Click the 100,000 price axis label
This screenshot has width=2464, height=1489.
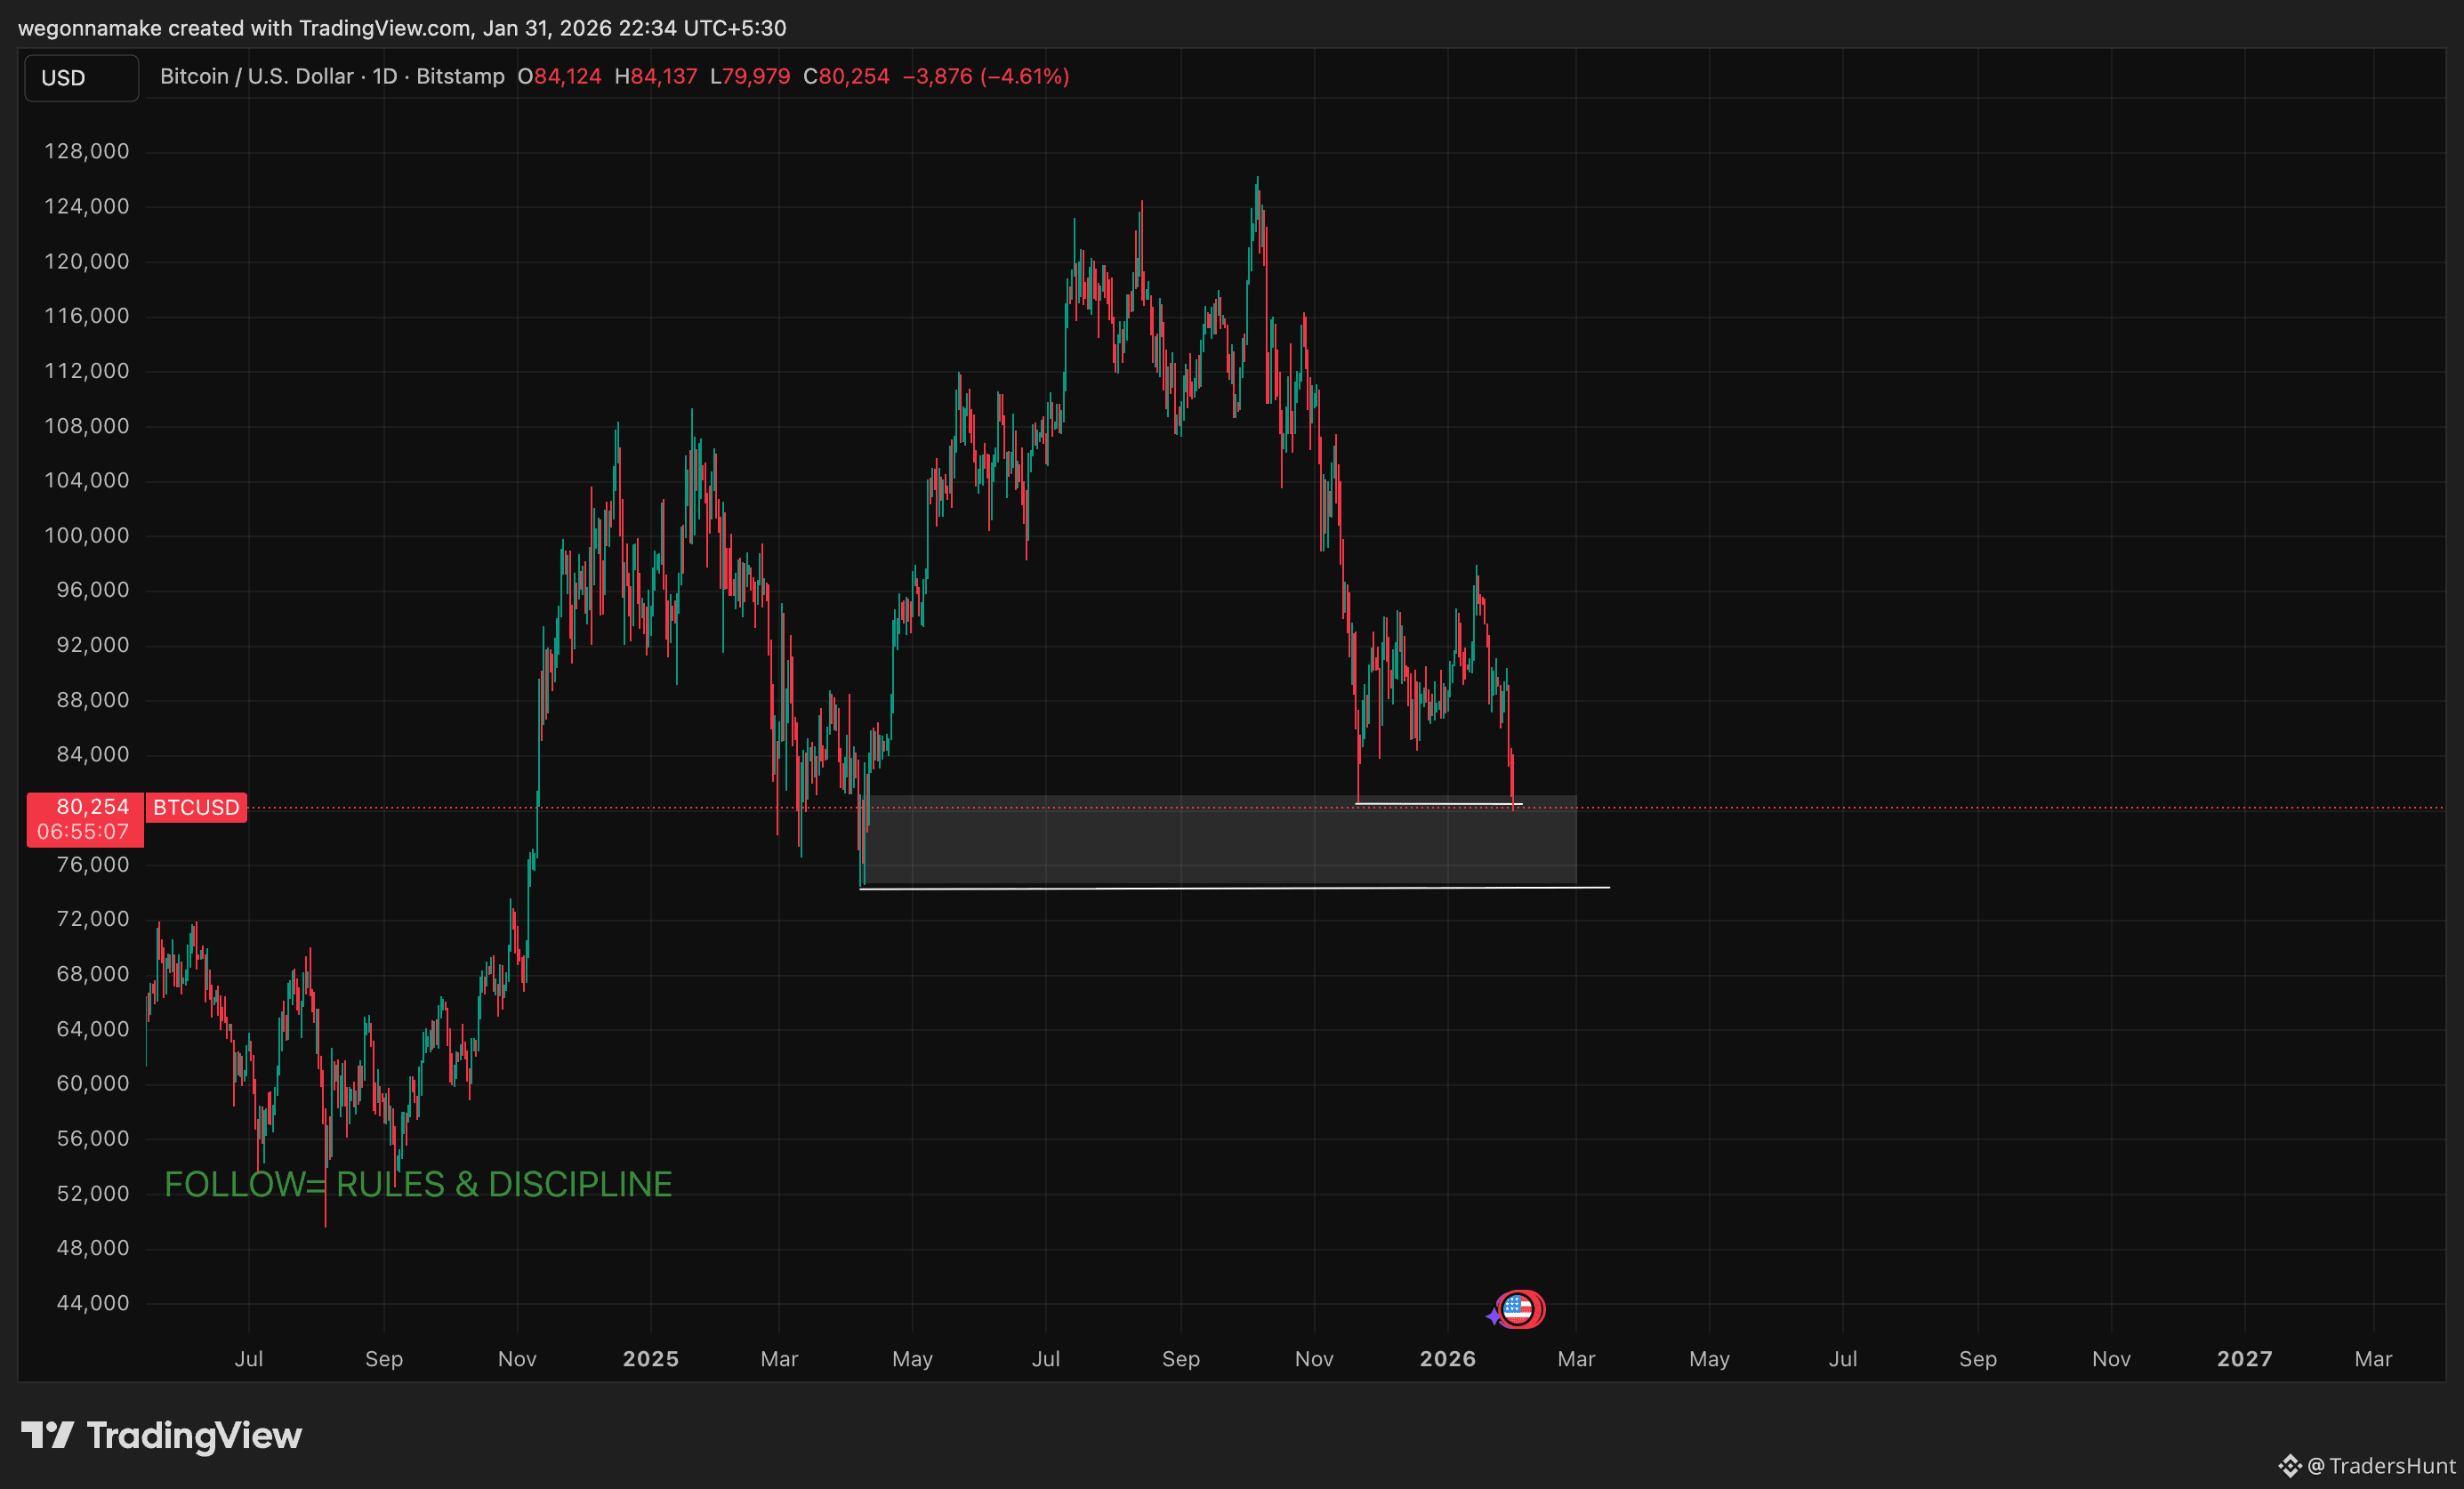87,535
